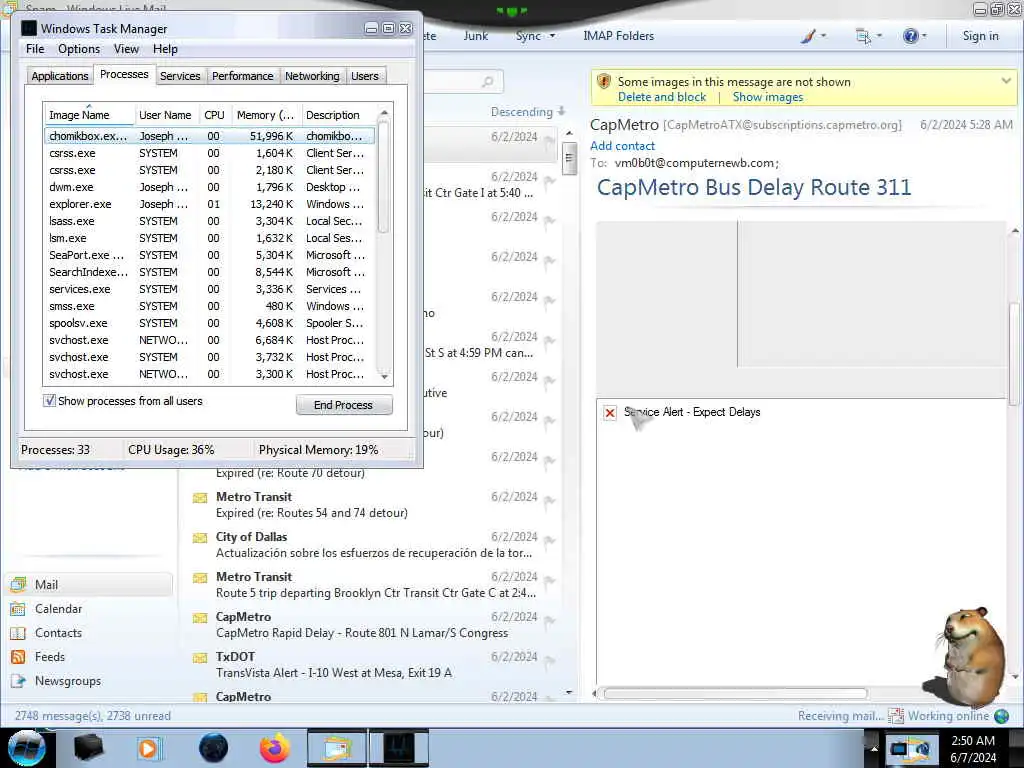
Task: Expand the menus icon dropdown arrow
Action: (x=879, y=36)
